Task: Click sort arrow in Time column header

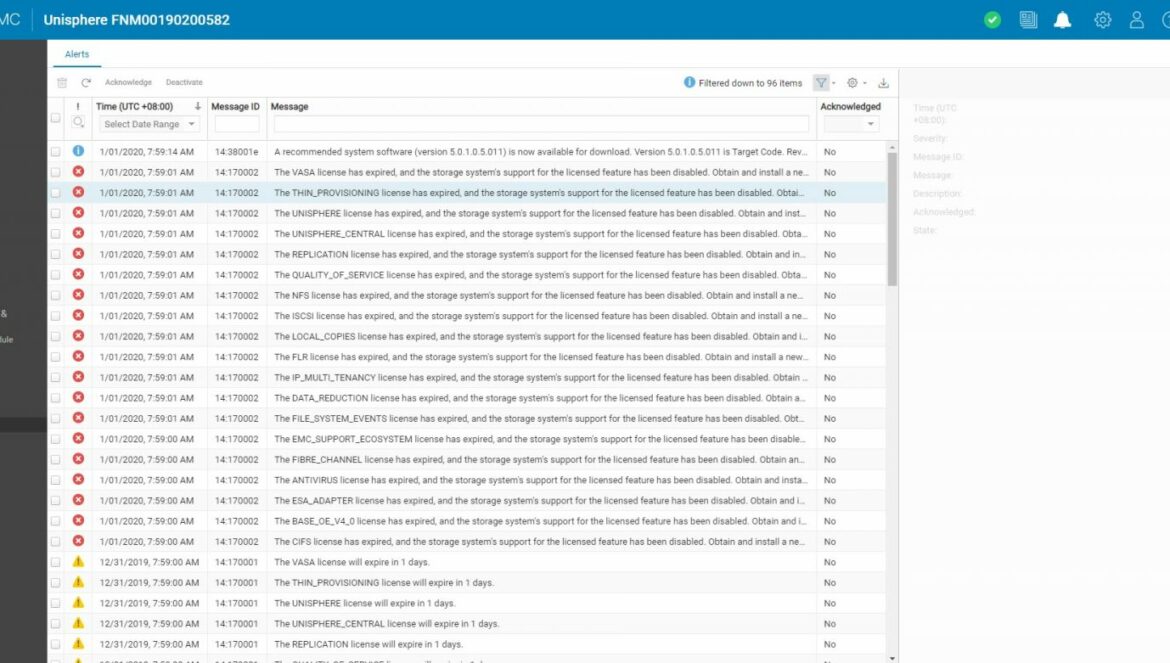Action: (x=198, y=107)
